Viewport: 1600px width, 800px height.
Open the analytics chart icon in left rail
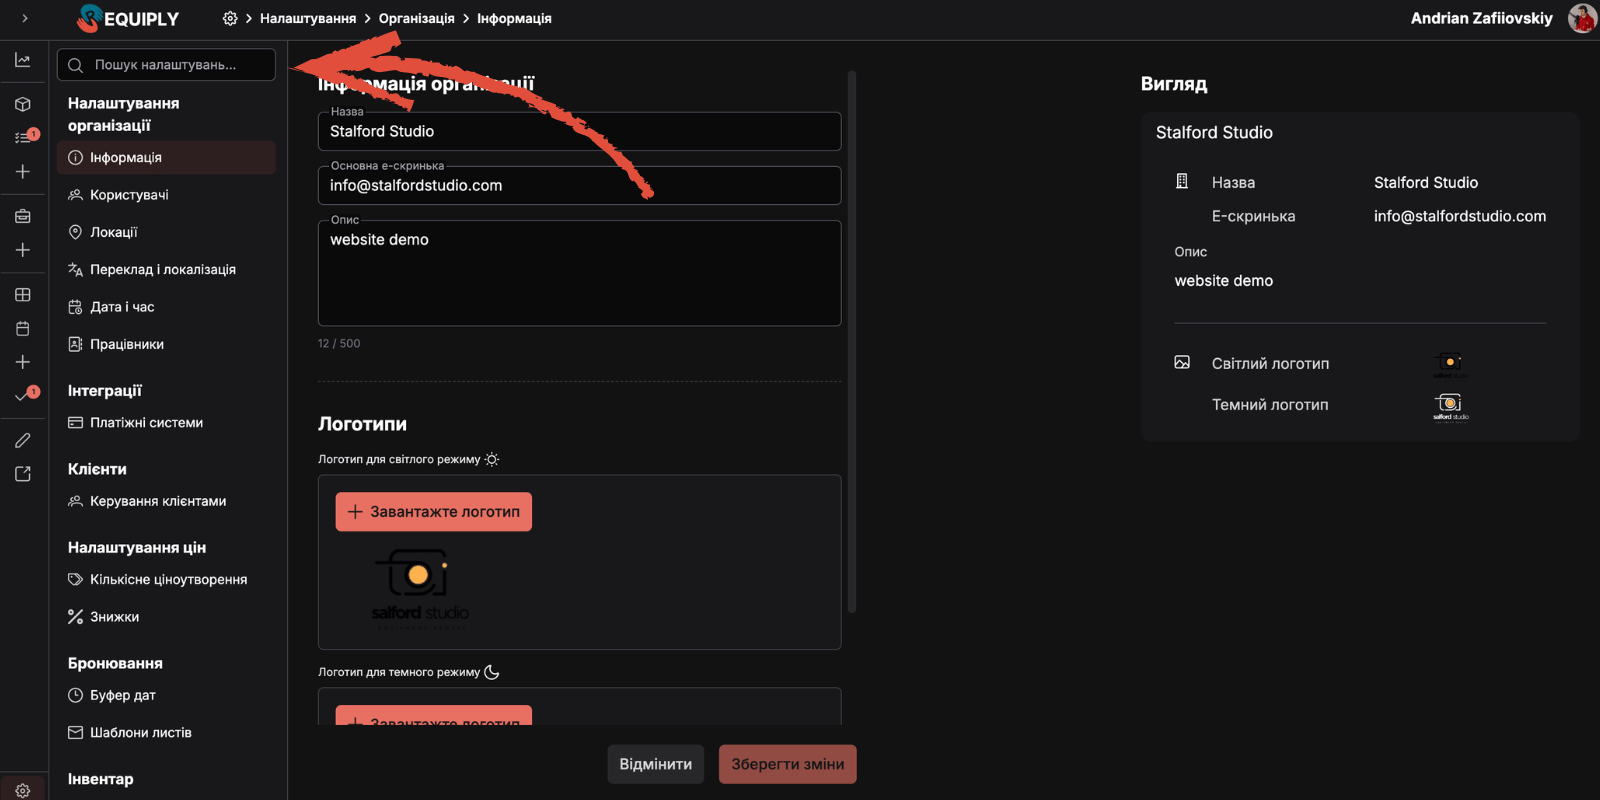coord(23,61)
